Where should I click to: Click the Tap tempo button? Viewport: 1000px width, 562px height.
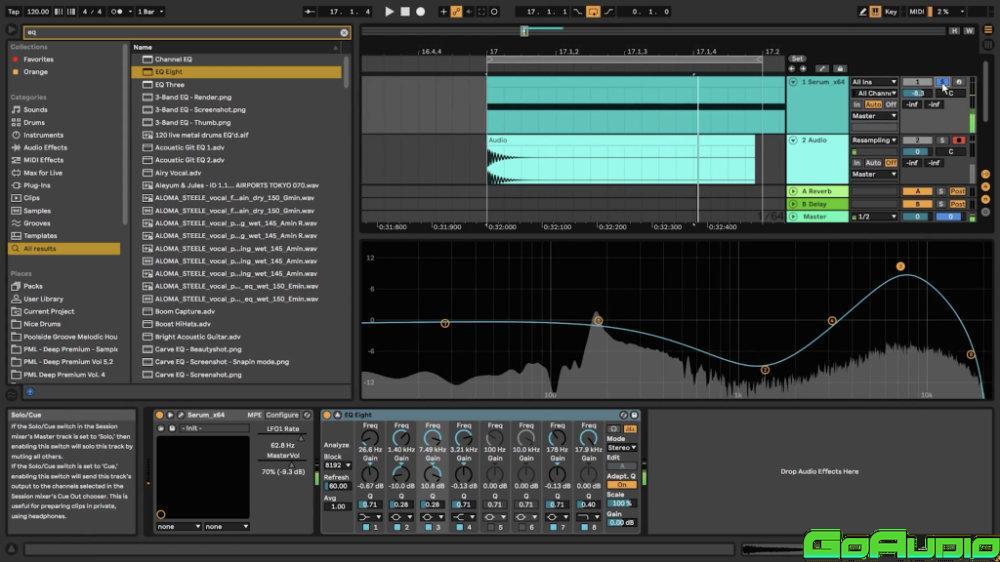[x=13, y=11]
